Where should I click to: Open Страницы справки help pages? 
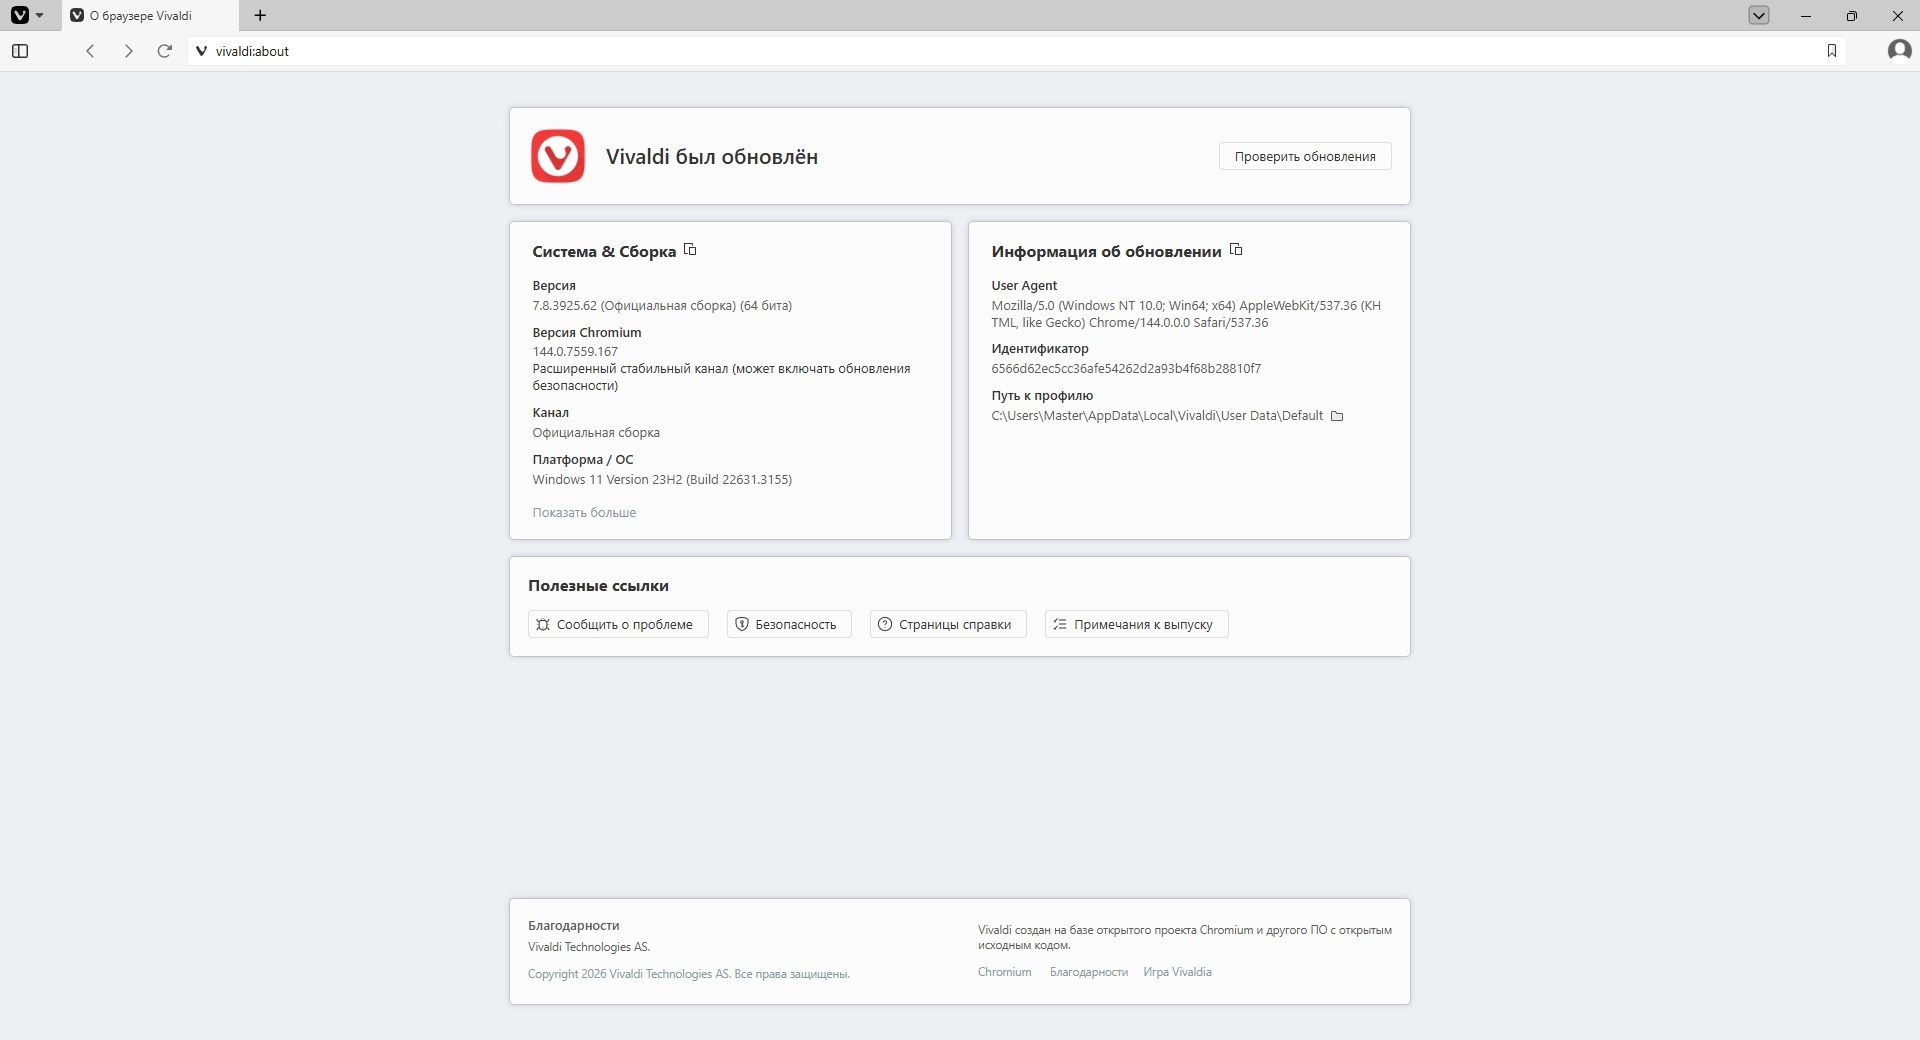click(947, 624)
